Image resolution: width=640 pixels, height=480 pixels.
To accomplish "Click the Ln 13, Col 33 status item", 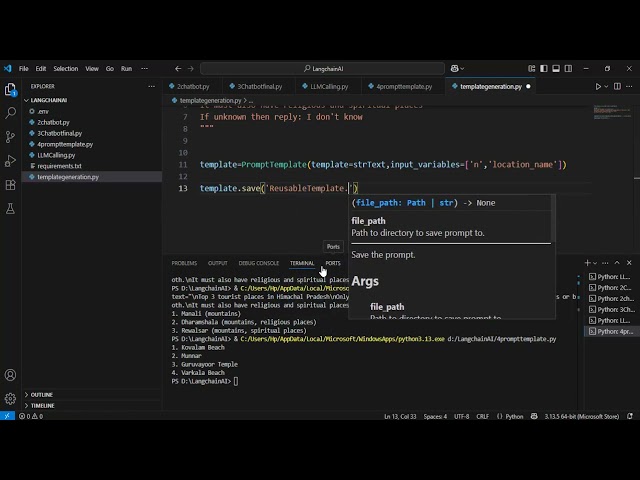I will pos(400,416).
